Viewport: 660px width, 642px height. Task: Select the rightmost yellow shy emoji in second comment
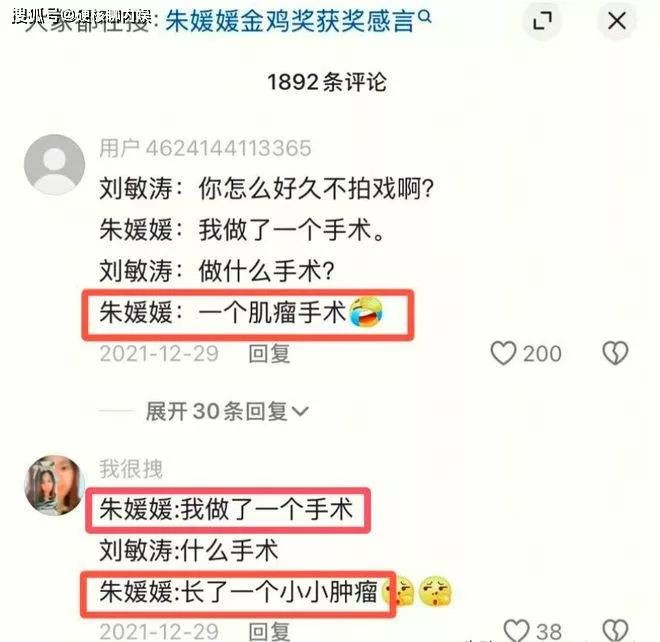click(435, 591)
